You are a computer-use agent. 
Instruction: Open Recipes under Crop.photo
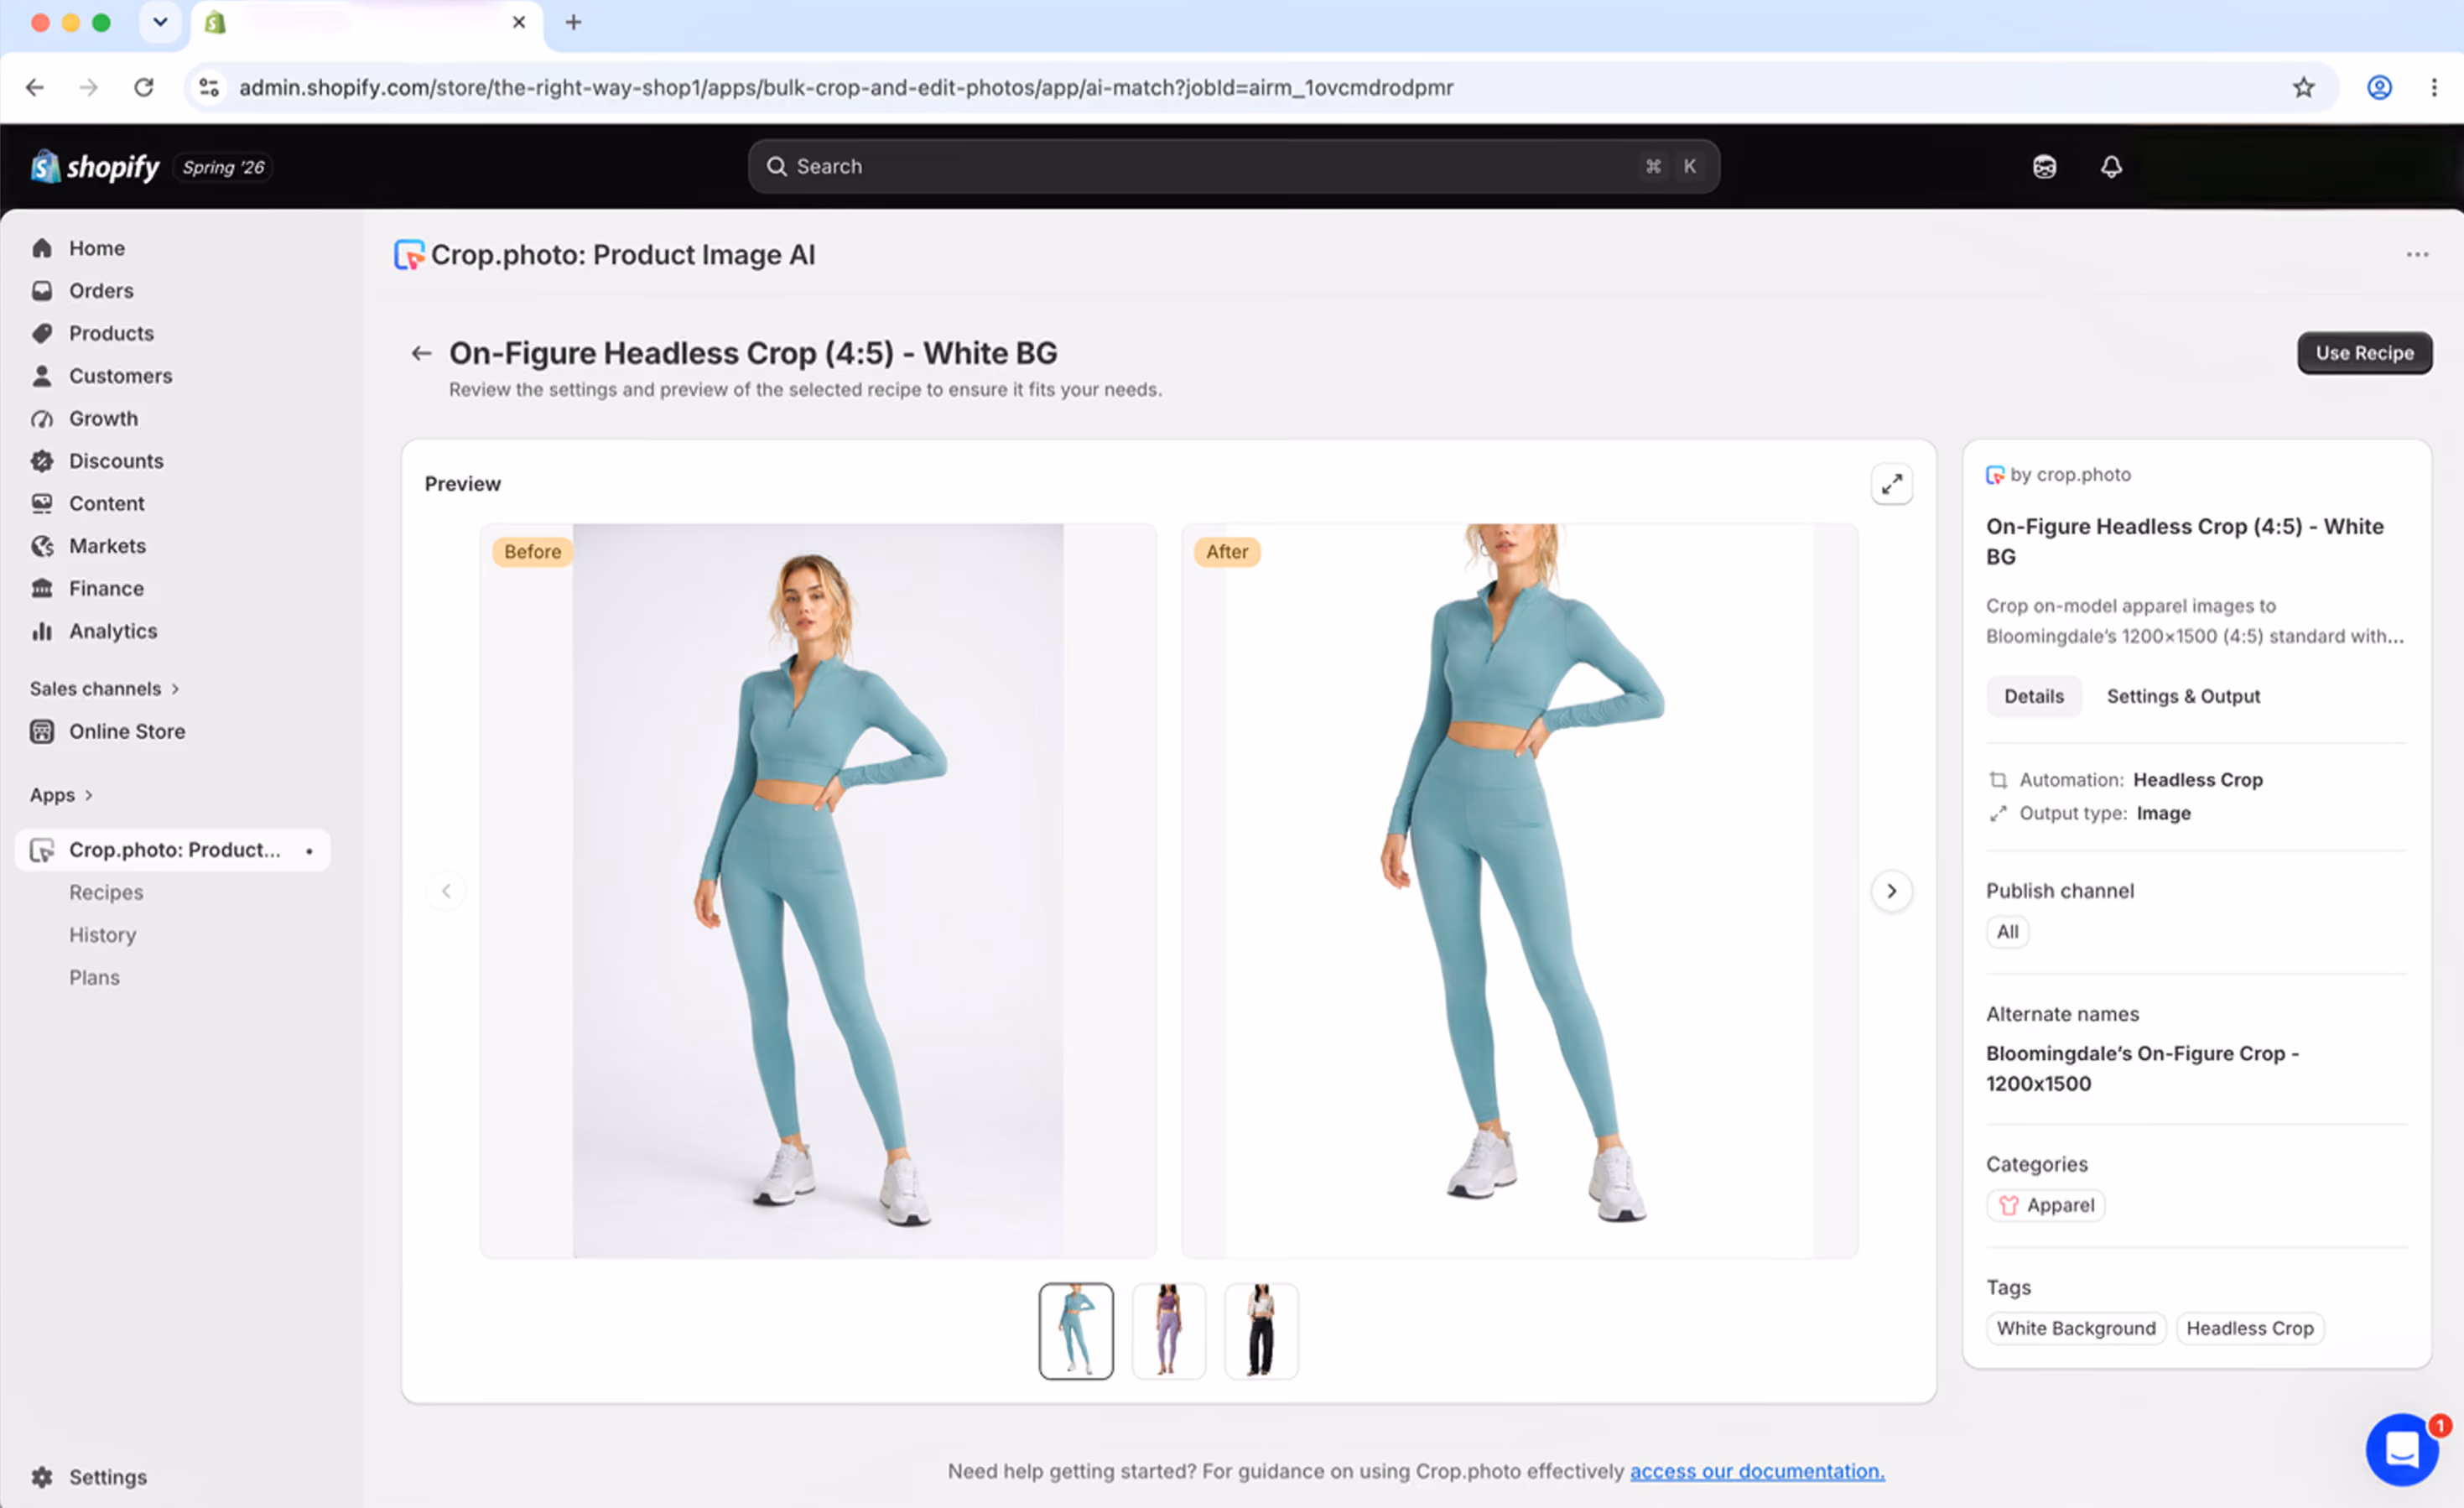point(106,892)
